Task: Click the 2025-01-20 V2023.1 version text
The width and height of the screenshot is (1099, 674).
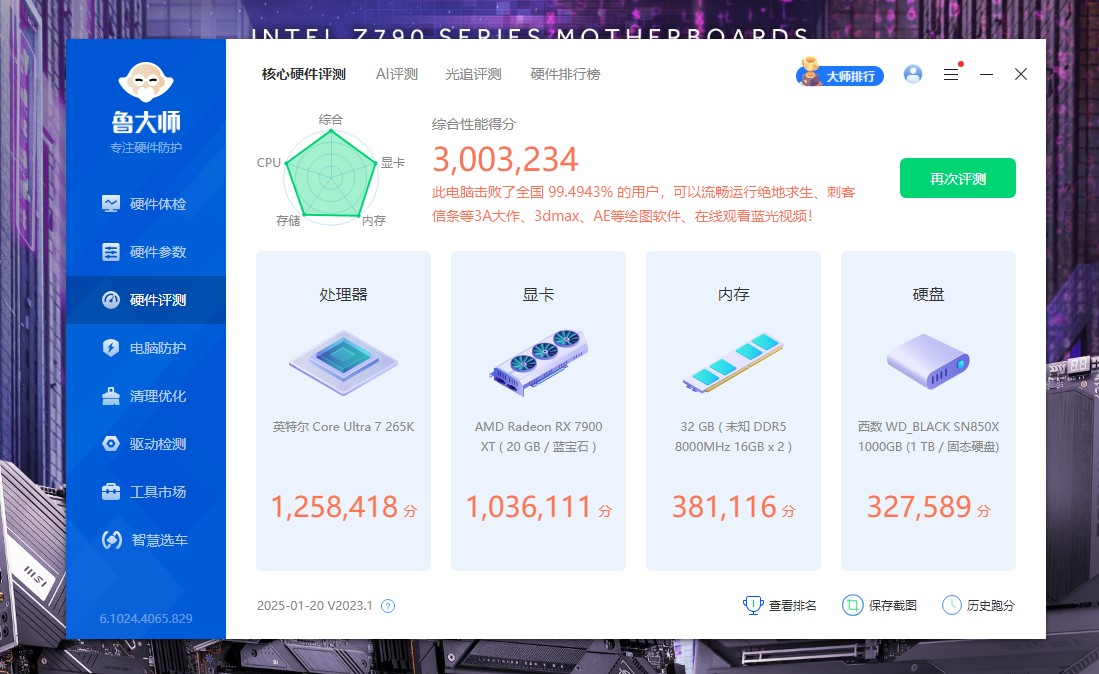Action: click(x=315, y=606)
